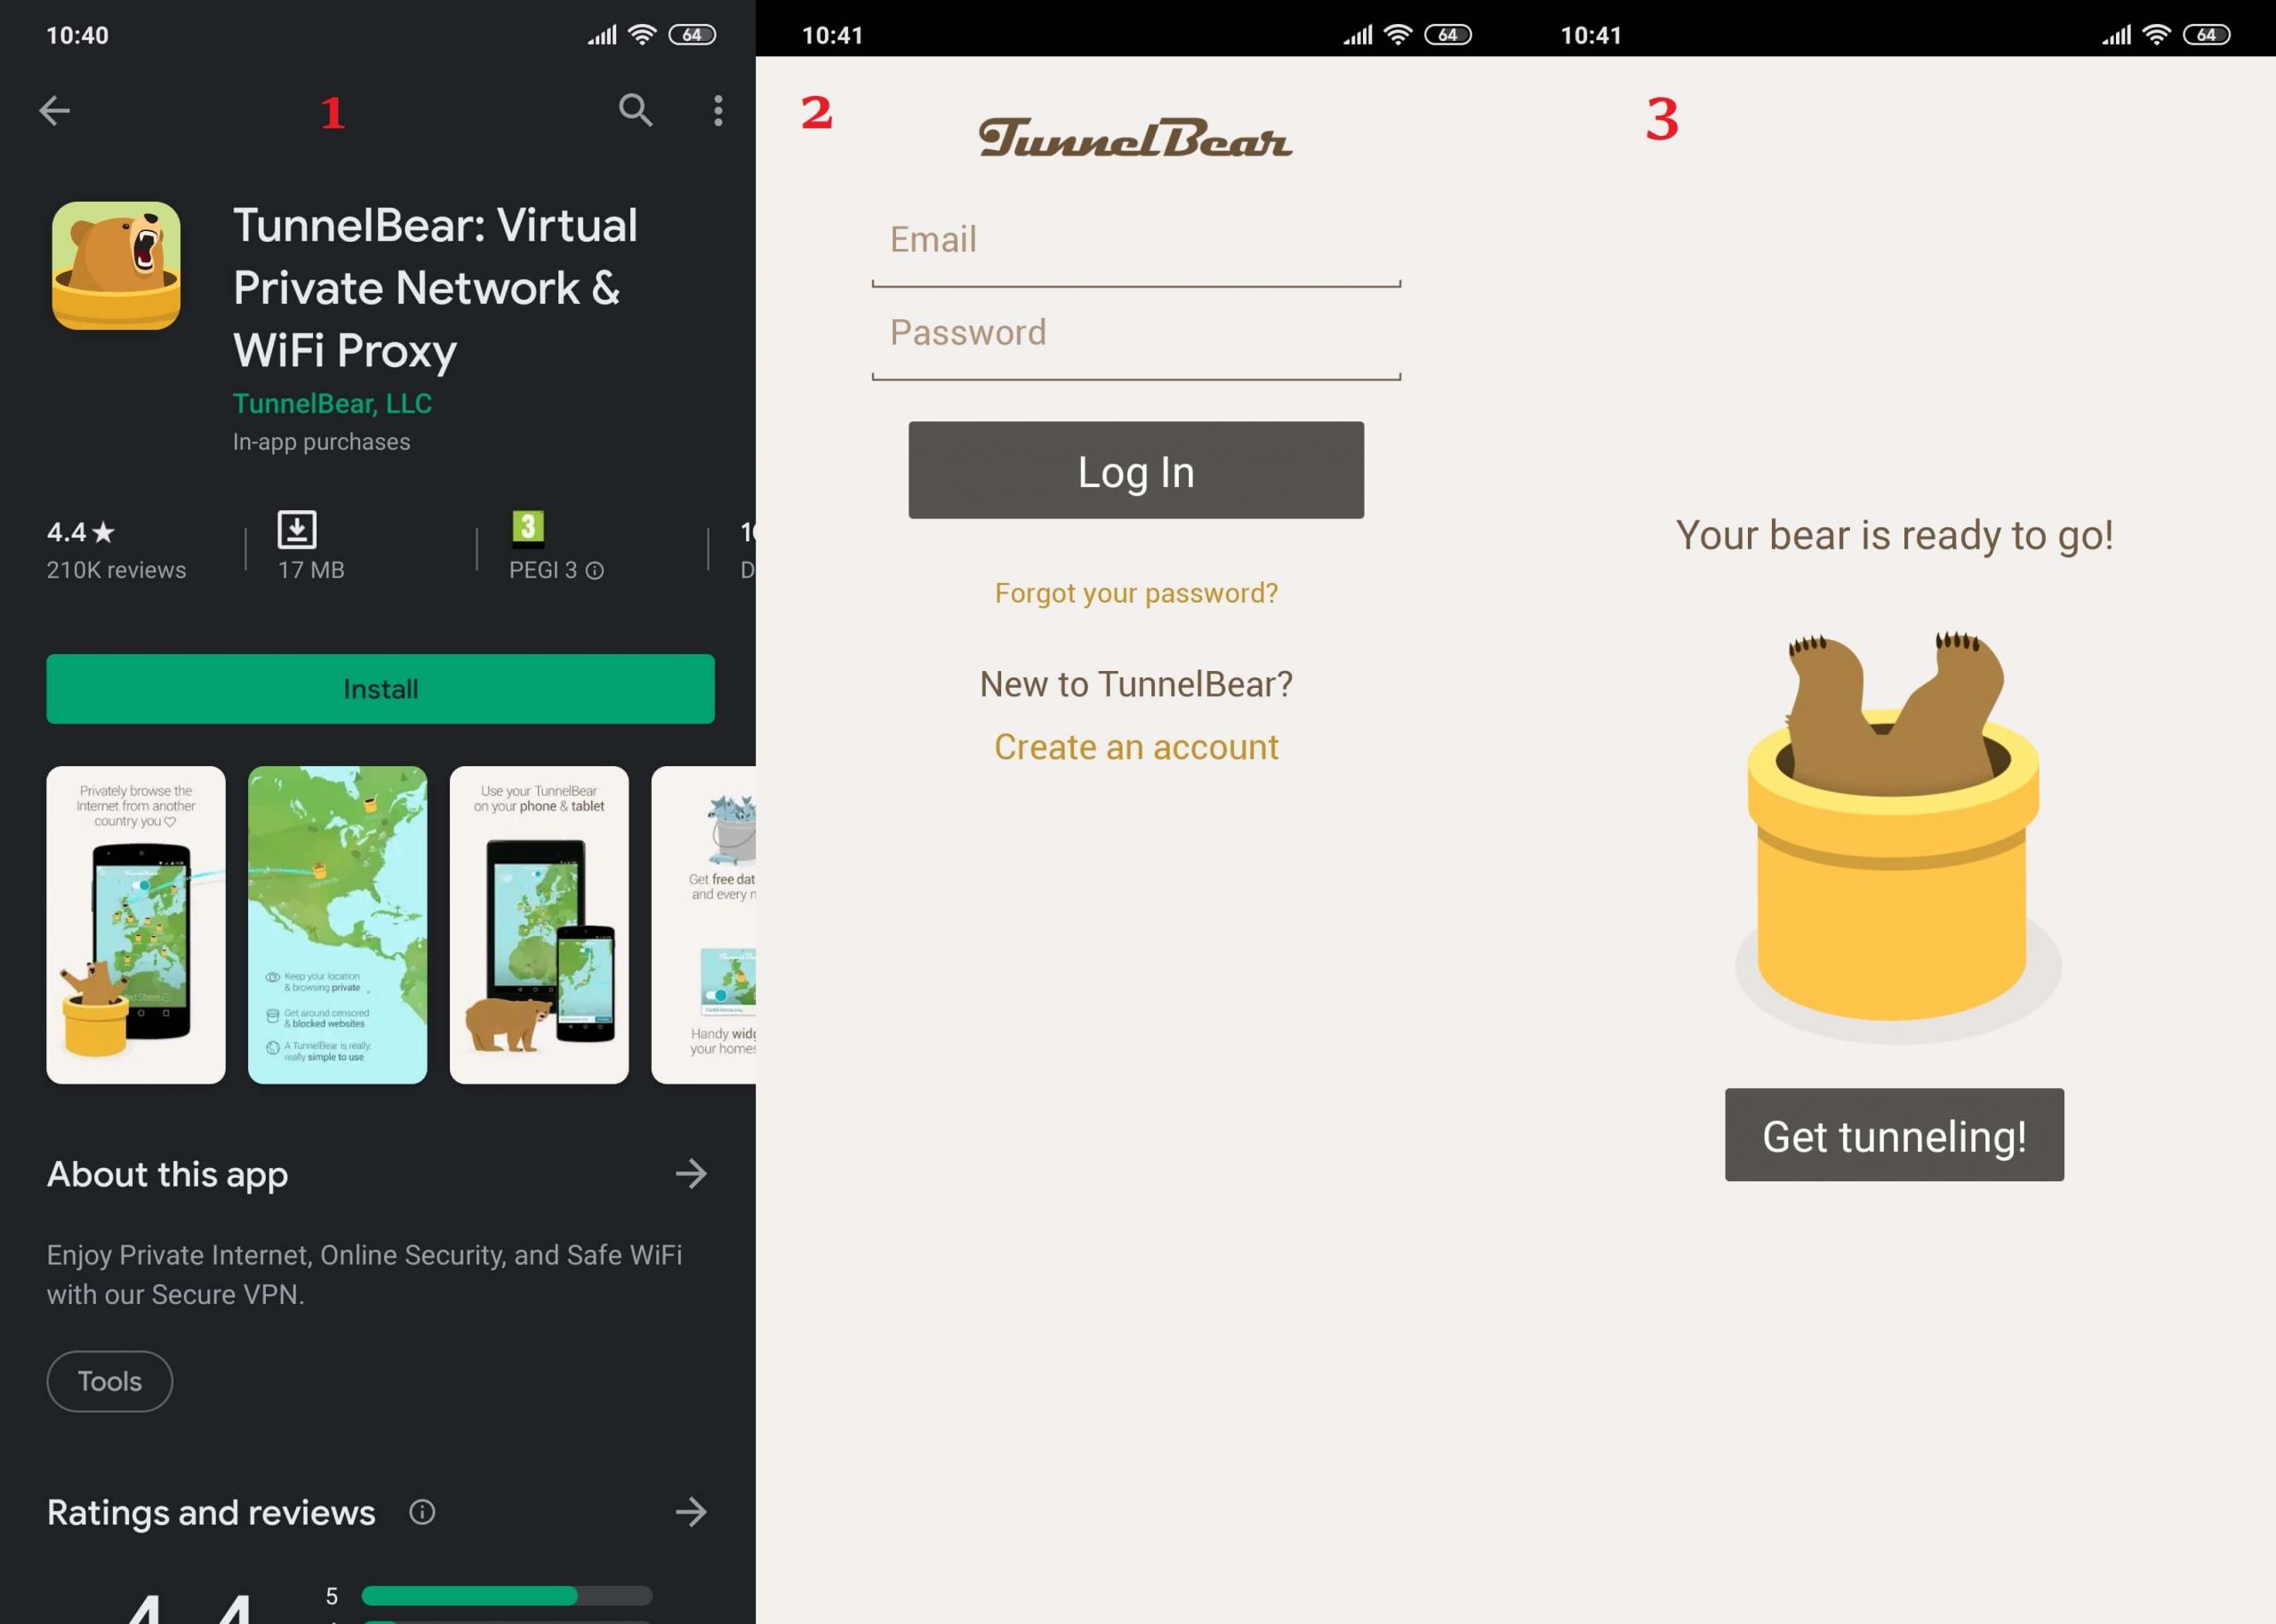Viewport: 2276px width, 1624px height.
Task: Click the back arrow icon
Action: (x=52, y=109)
